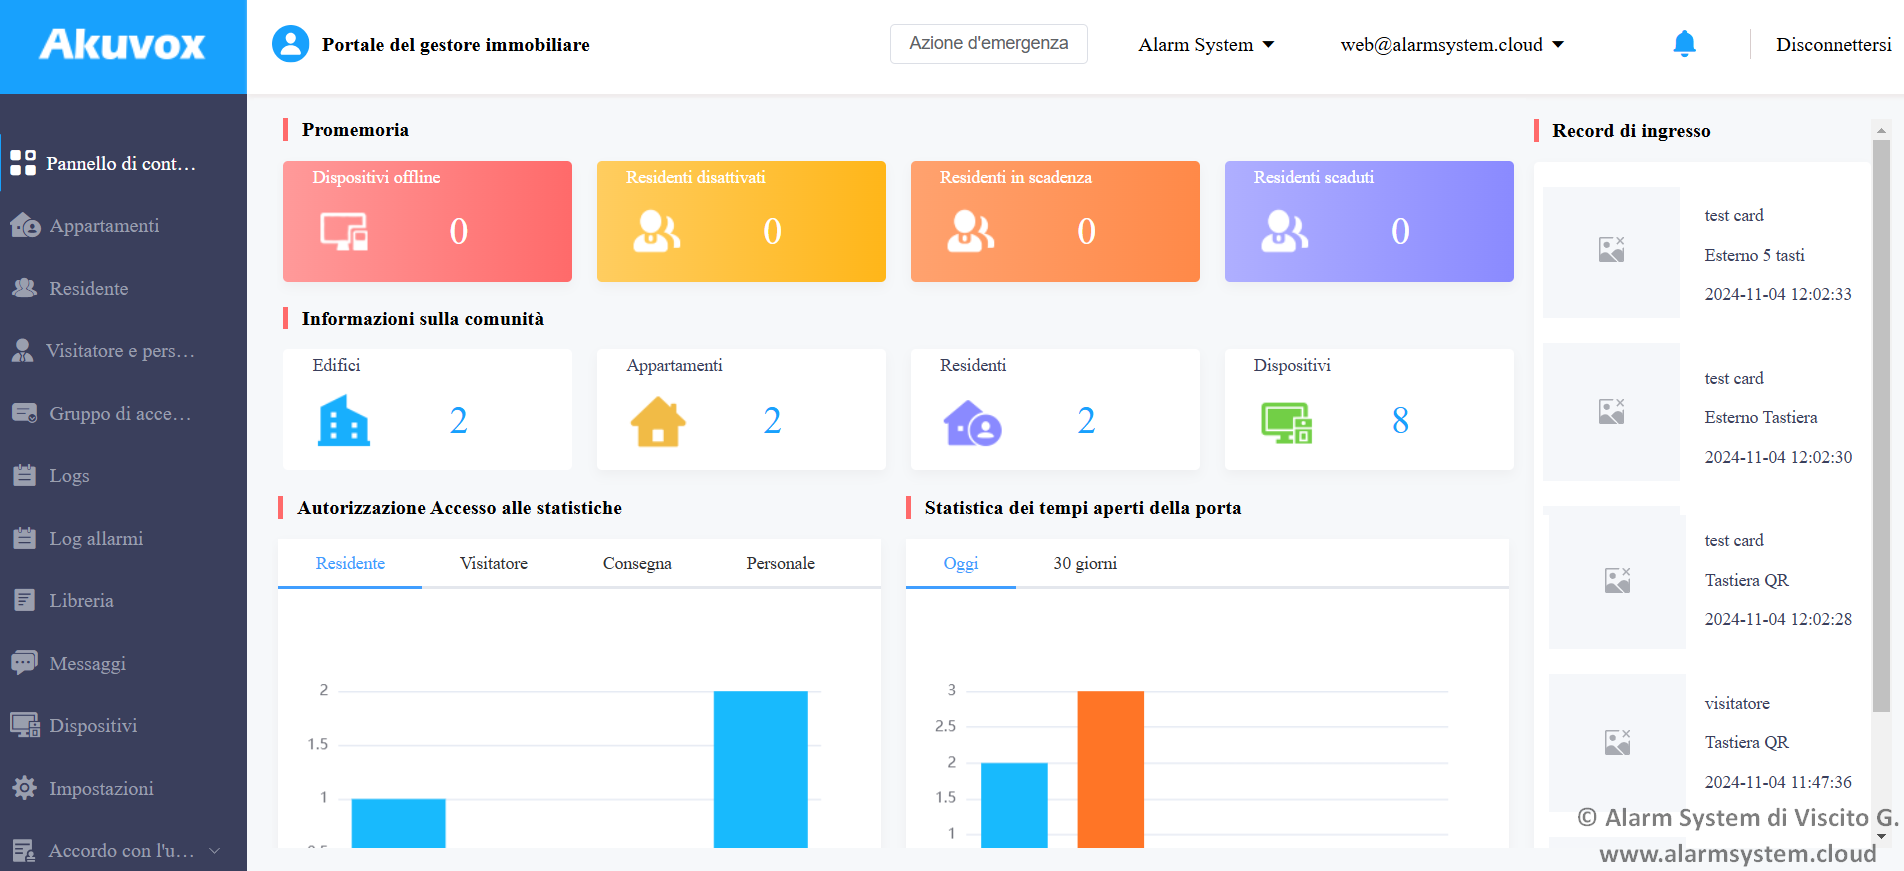Open the Impostazioni menu item
Image resolution: width=1904 pixels, height=871 pixels.
123,788
